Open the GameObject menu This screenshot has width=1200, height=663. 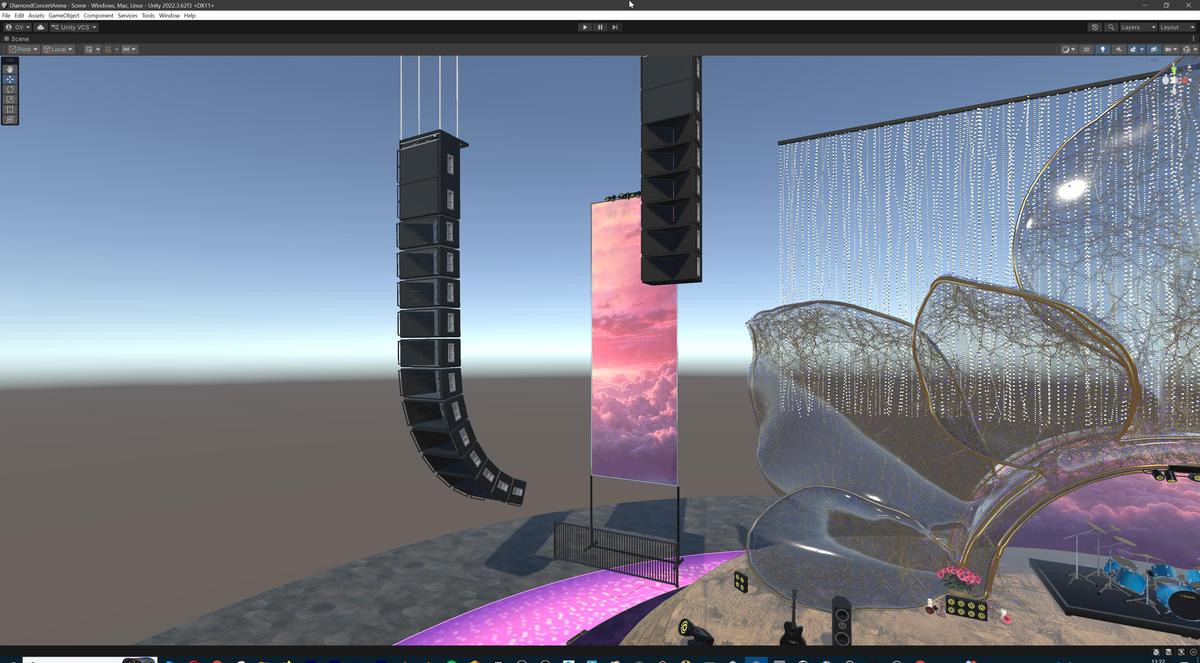64,16
